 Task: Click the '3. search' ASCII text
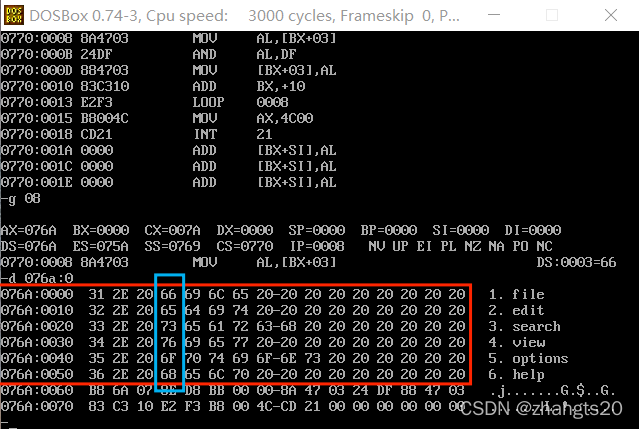524,326
